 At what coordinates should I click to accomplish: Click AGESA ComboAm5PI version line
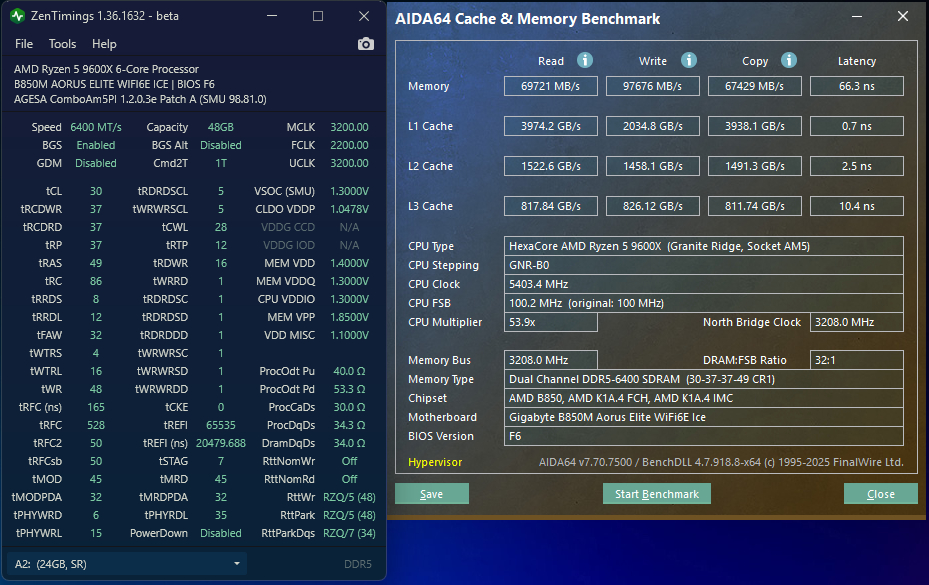click(x=140, y=99)
